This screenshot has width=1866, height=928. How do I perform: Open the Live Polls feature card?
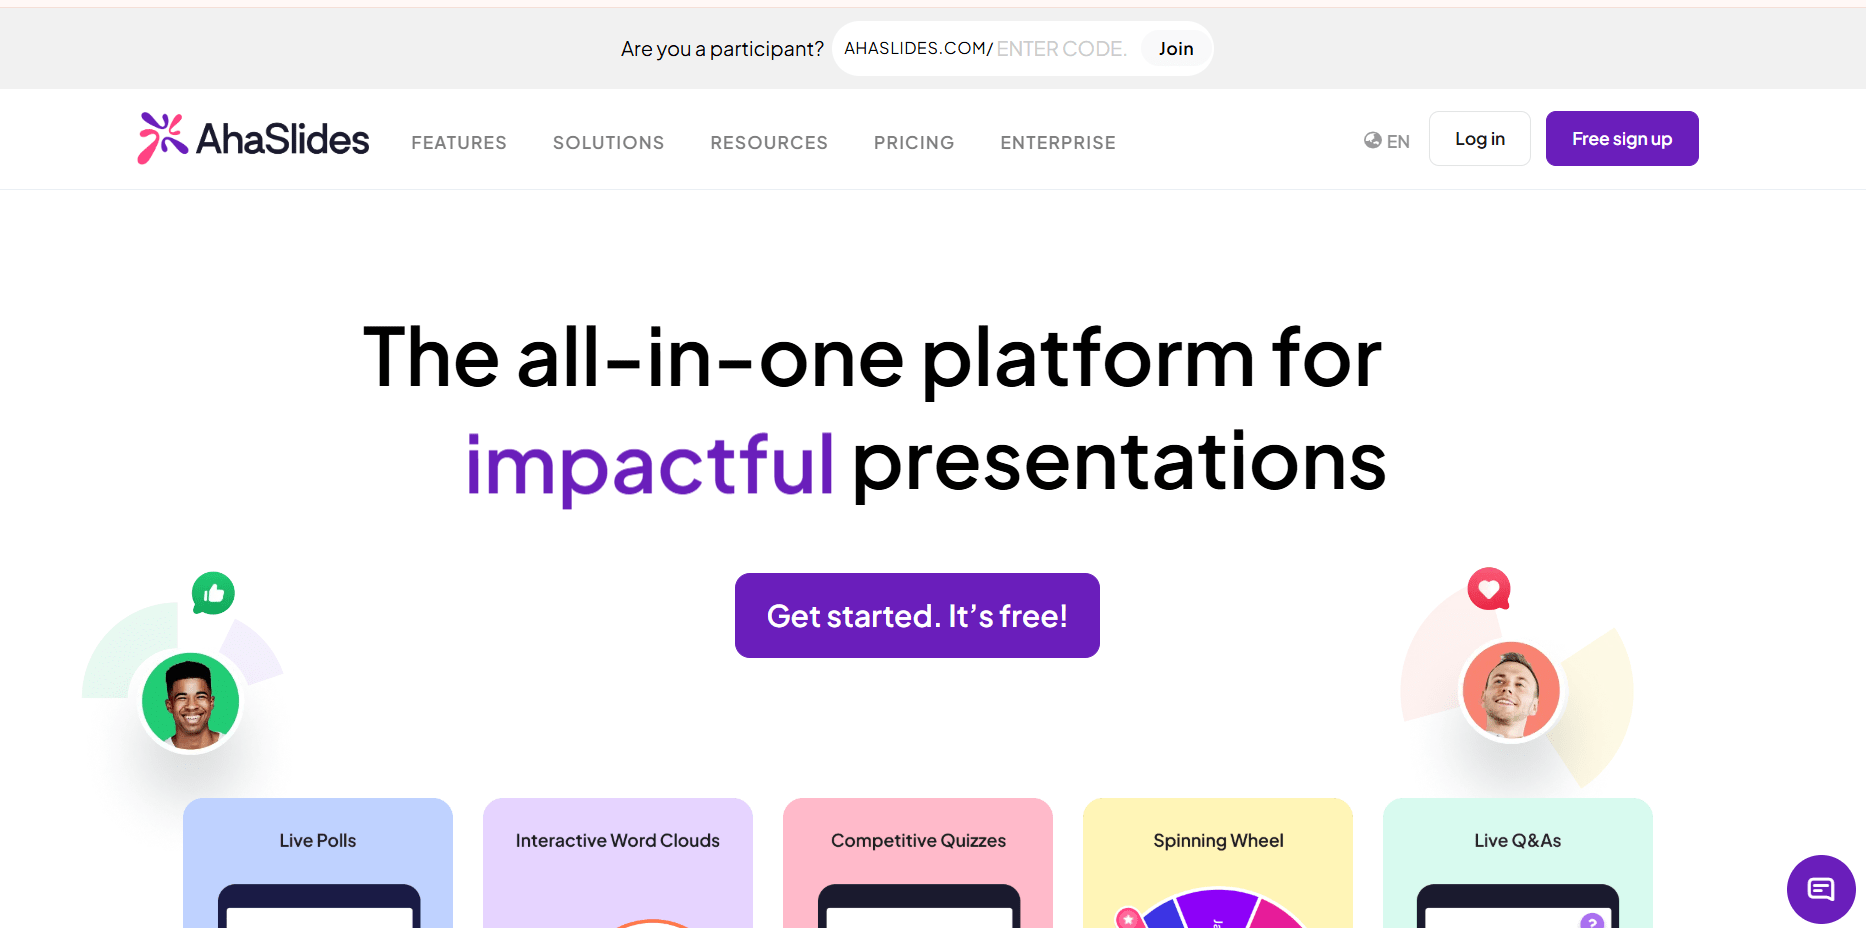[318, 860]
